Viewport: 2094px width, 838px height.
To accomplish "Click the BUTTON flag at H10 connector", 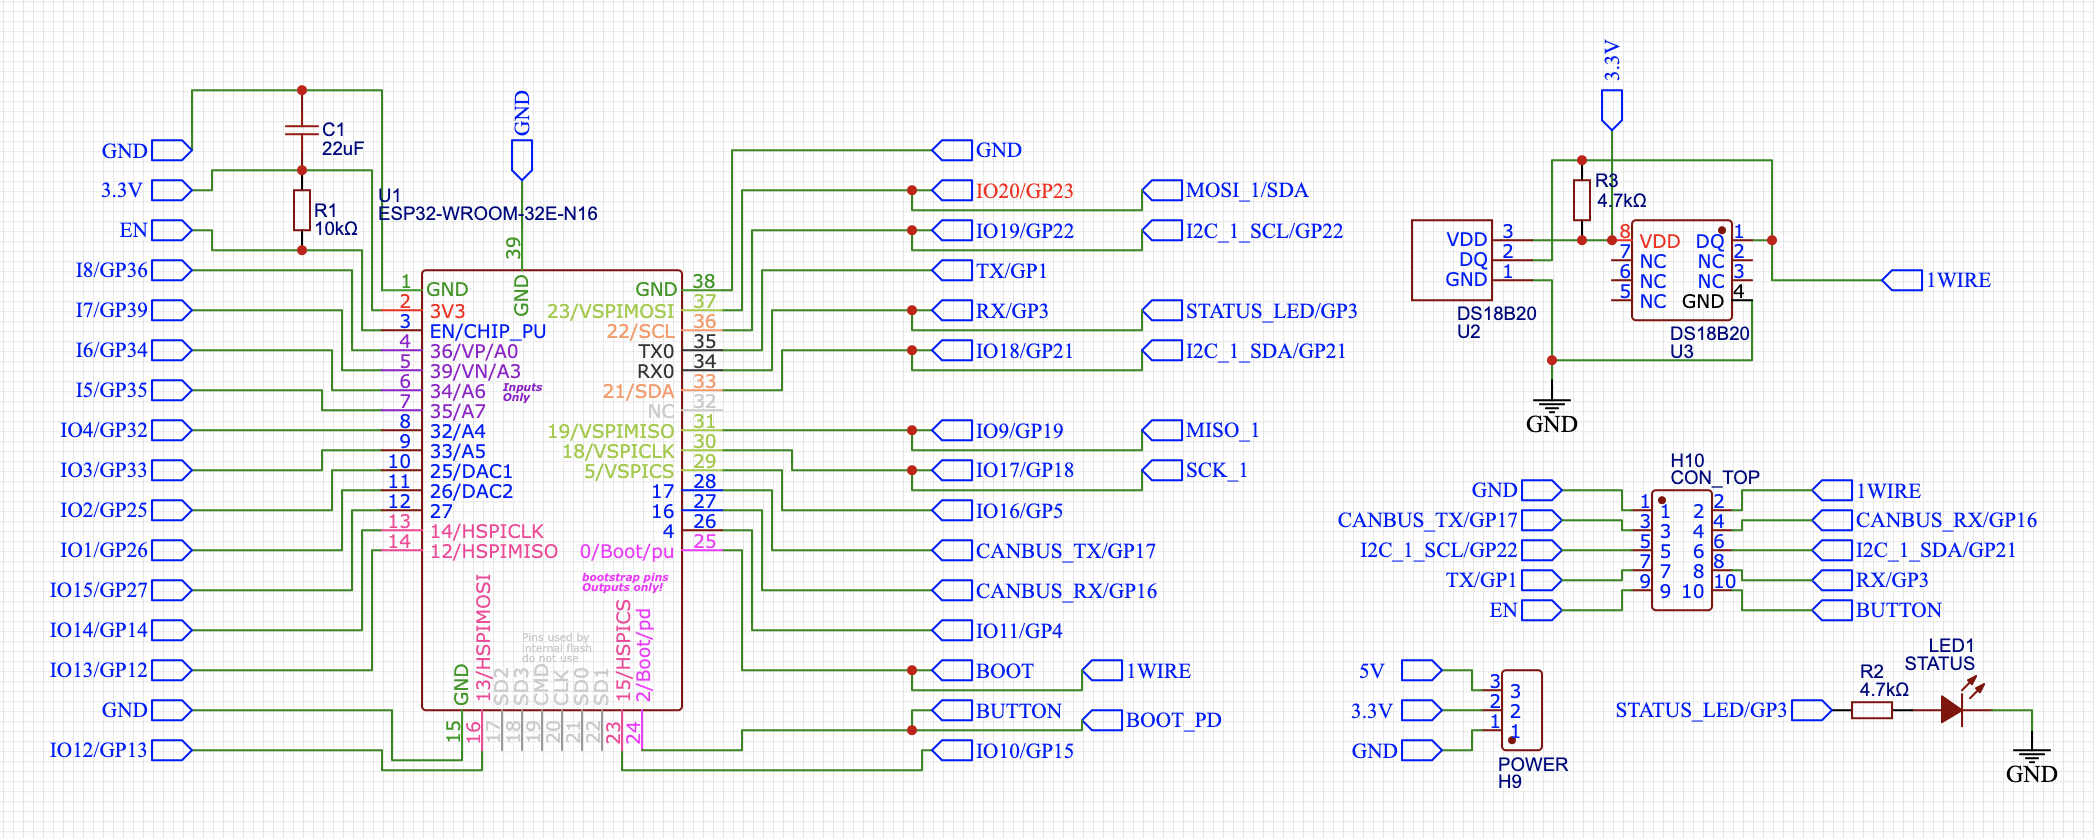I will (1877, 610).
